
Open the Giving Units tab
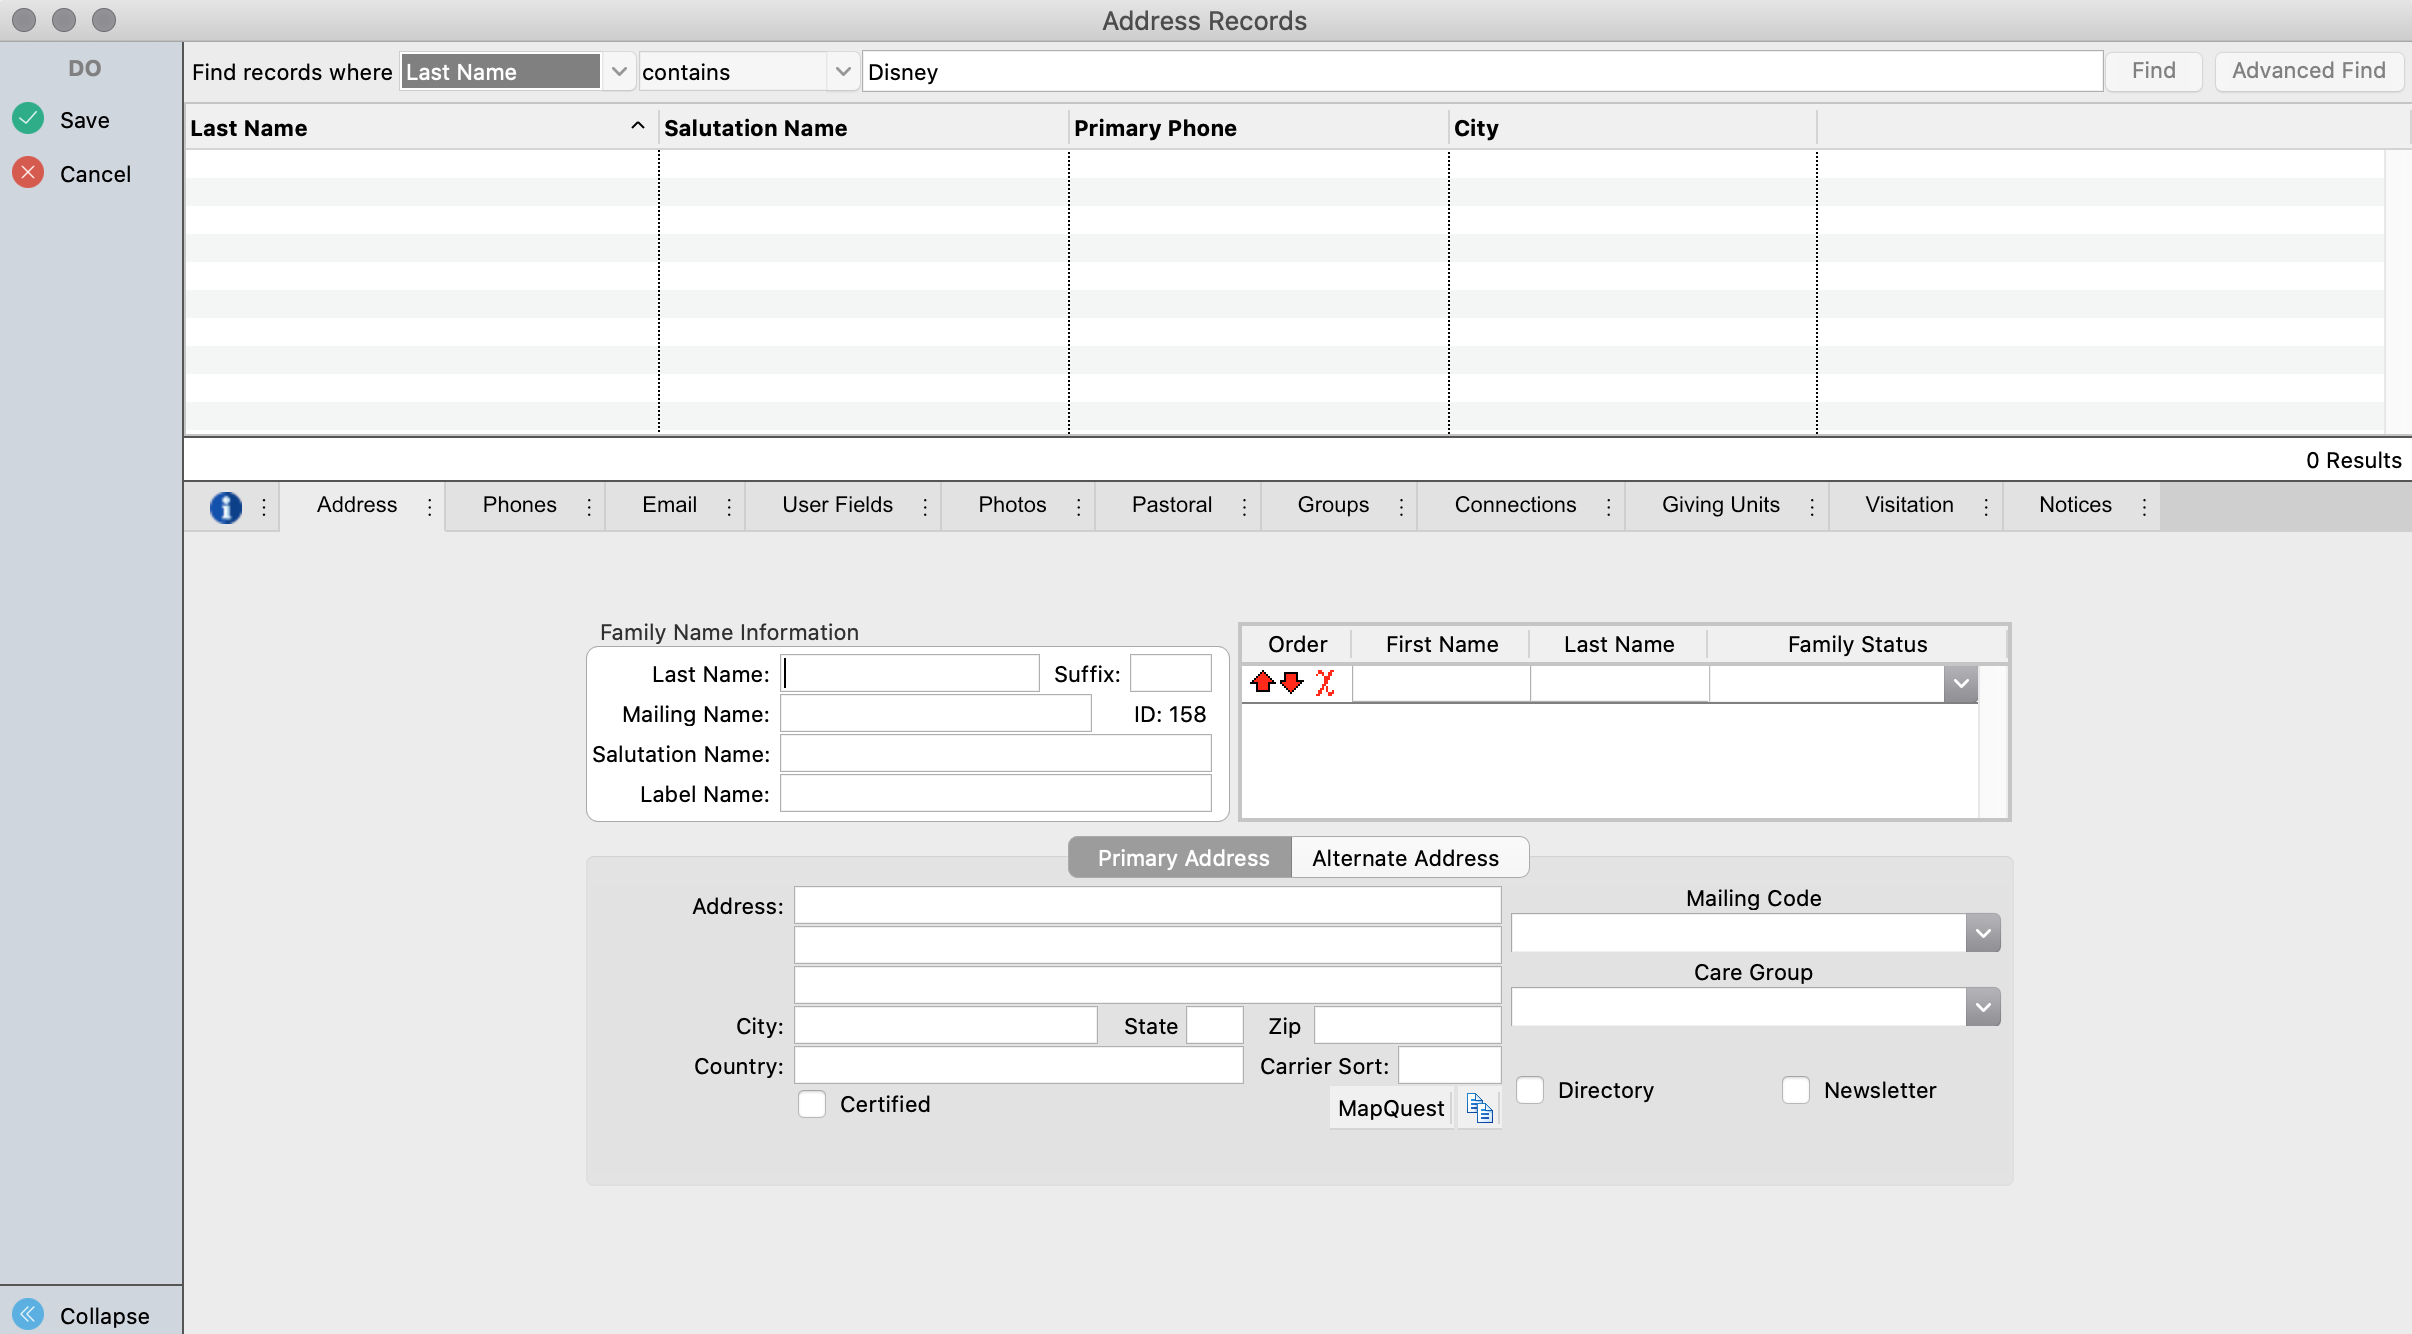[1720, 505]
